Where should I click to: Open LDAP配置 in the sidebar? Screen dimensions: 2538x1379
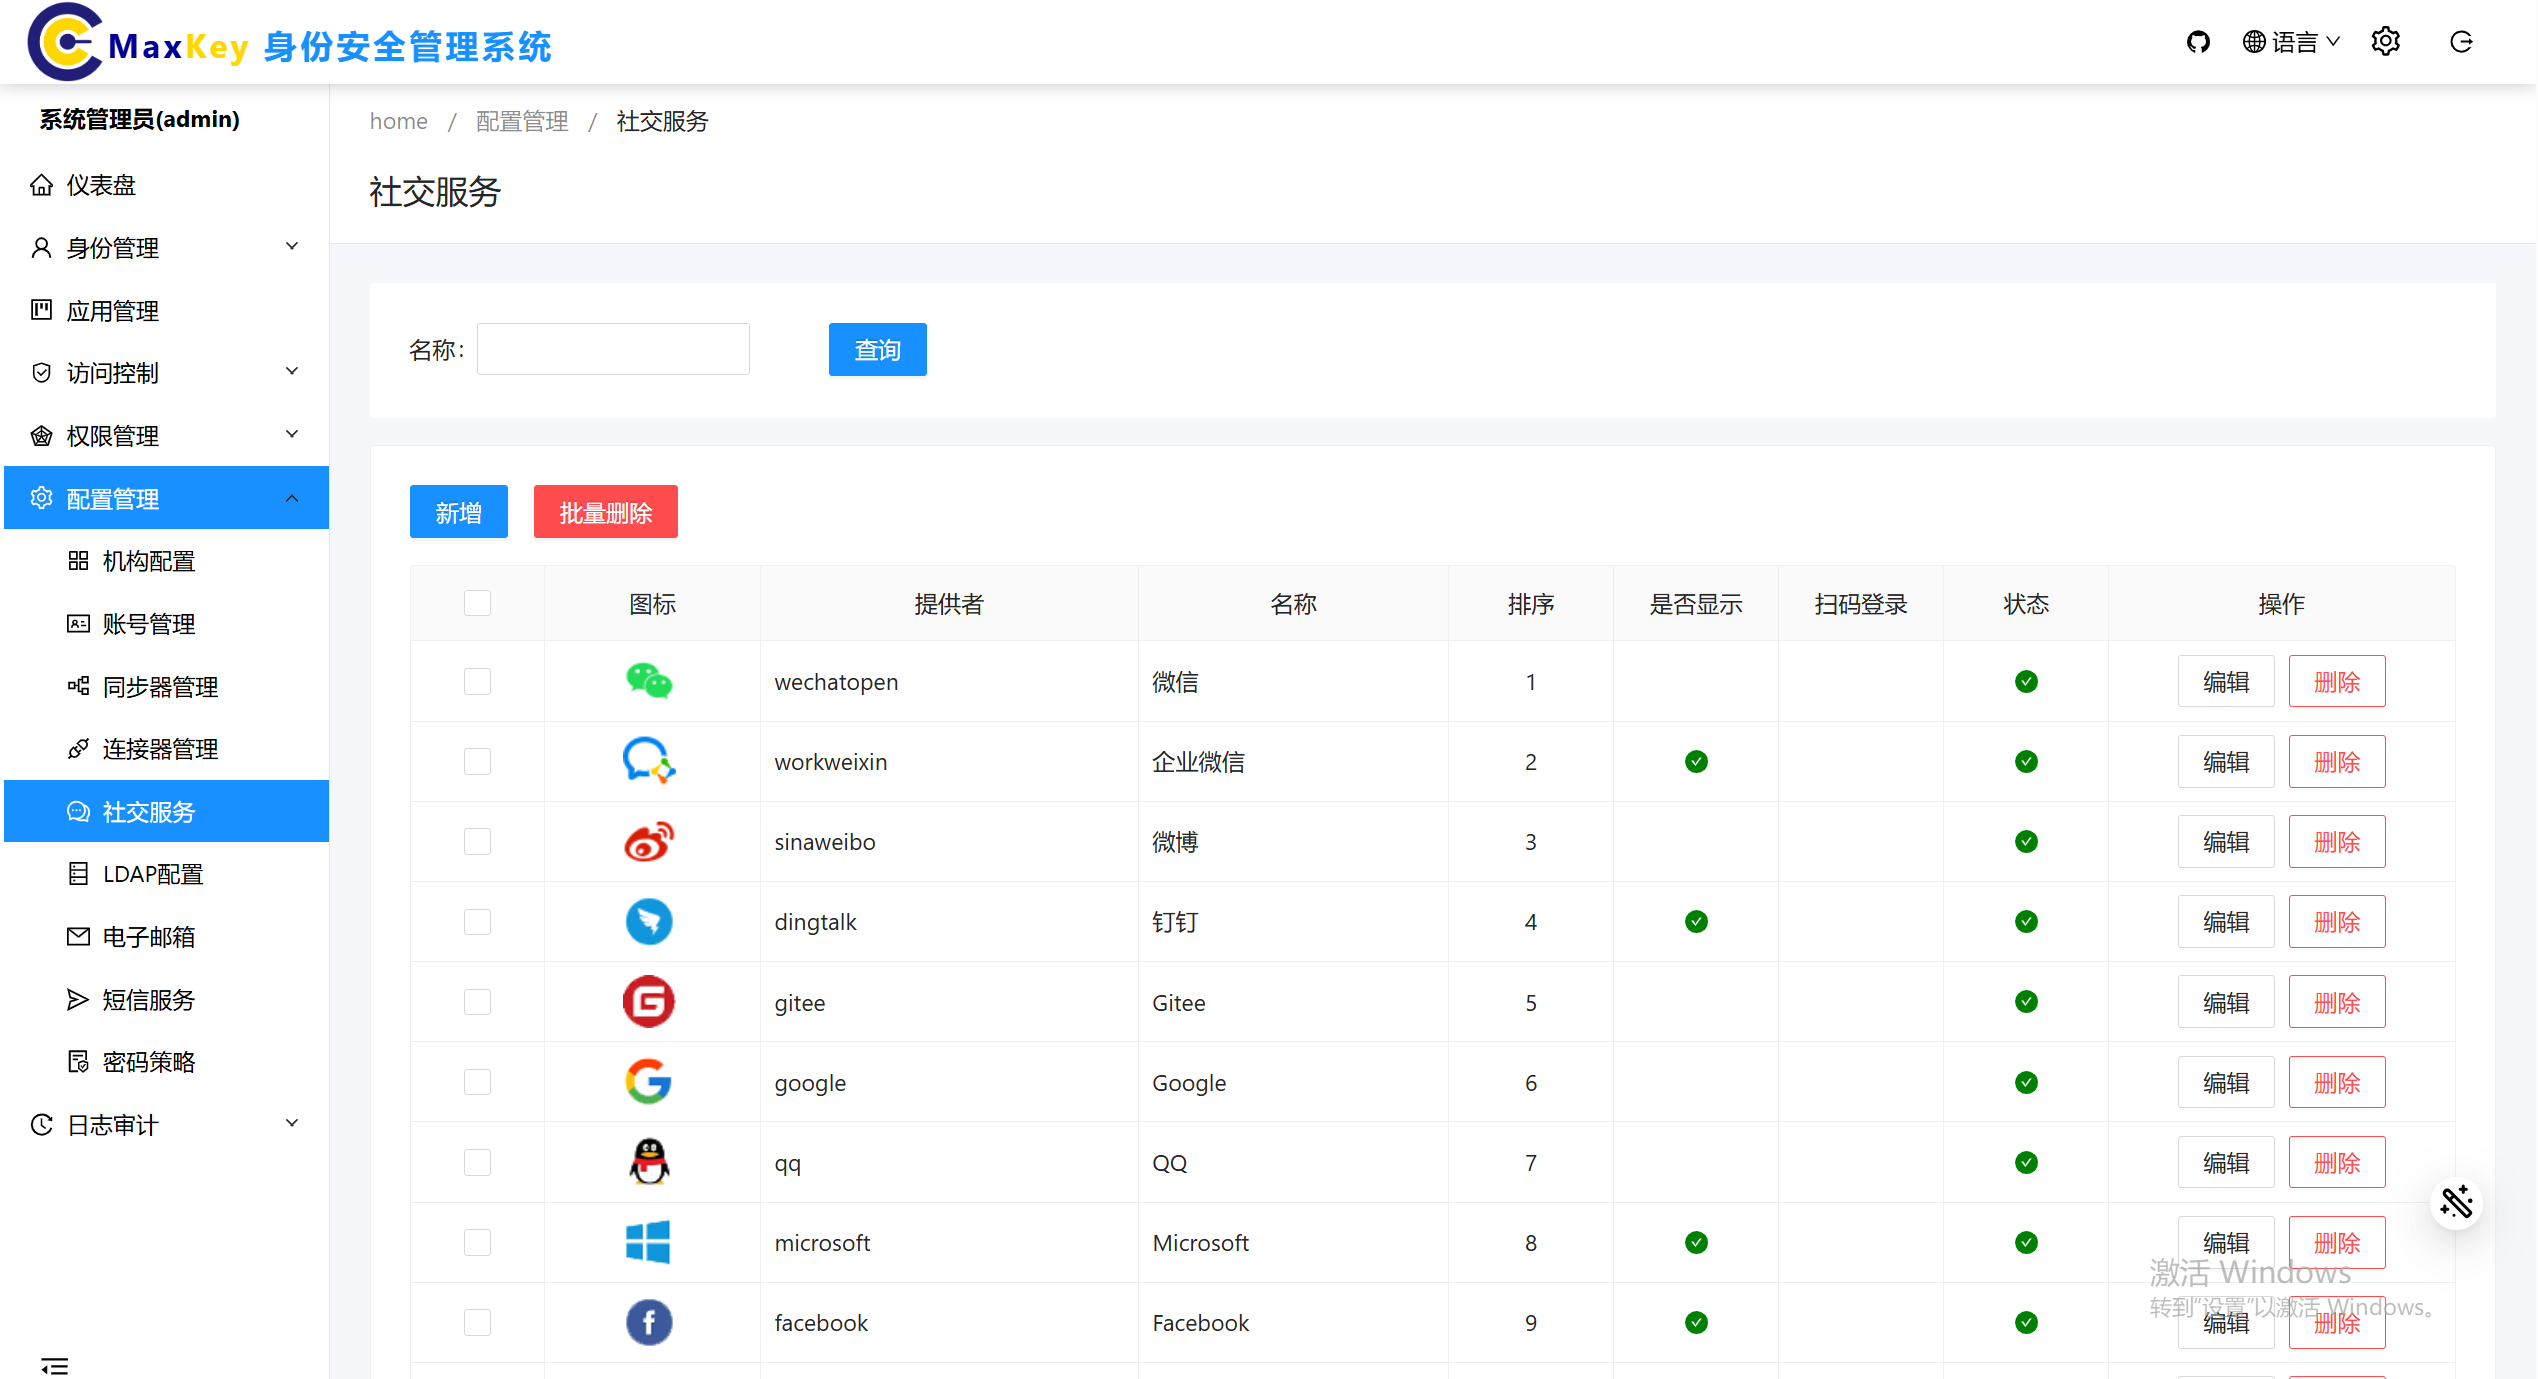(153, 874)
